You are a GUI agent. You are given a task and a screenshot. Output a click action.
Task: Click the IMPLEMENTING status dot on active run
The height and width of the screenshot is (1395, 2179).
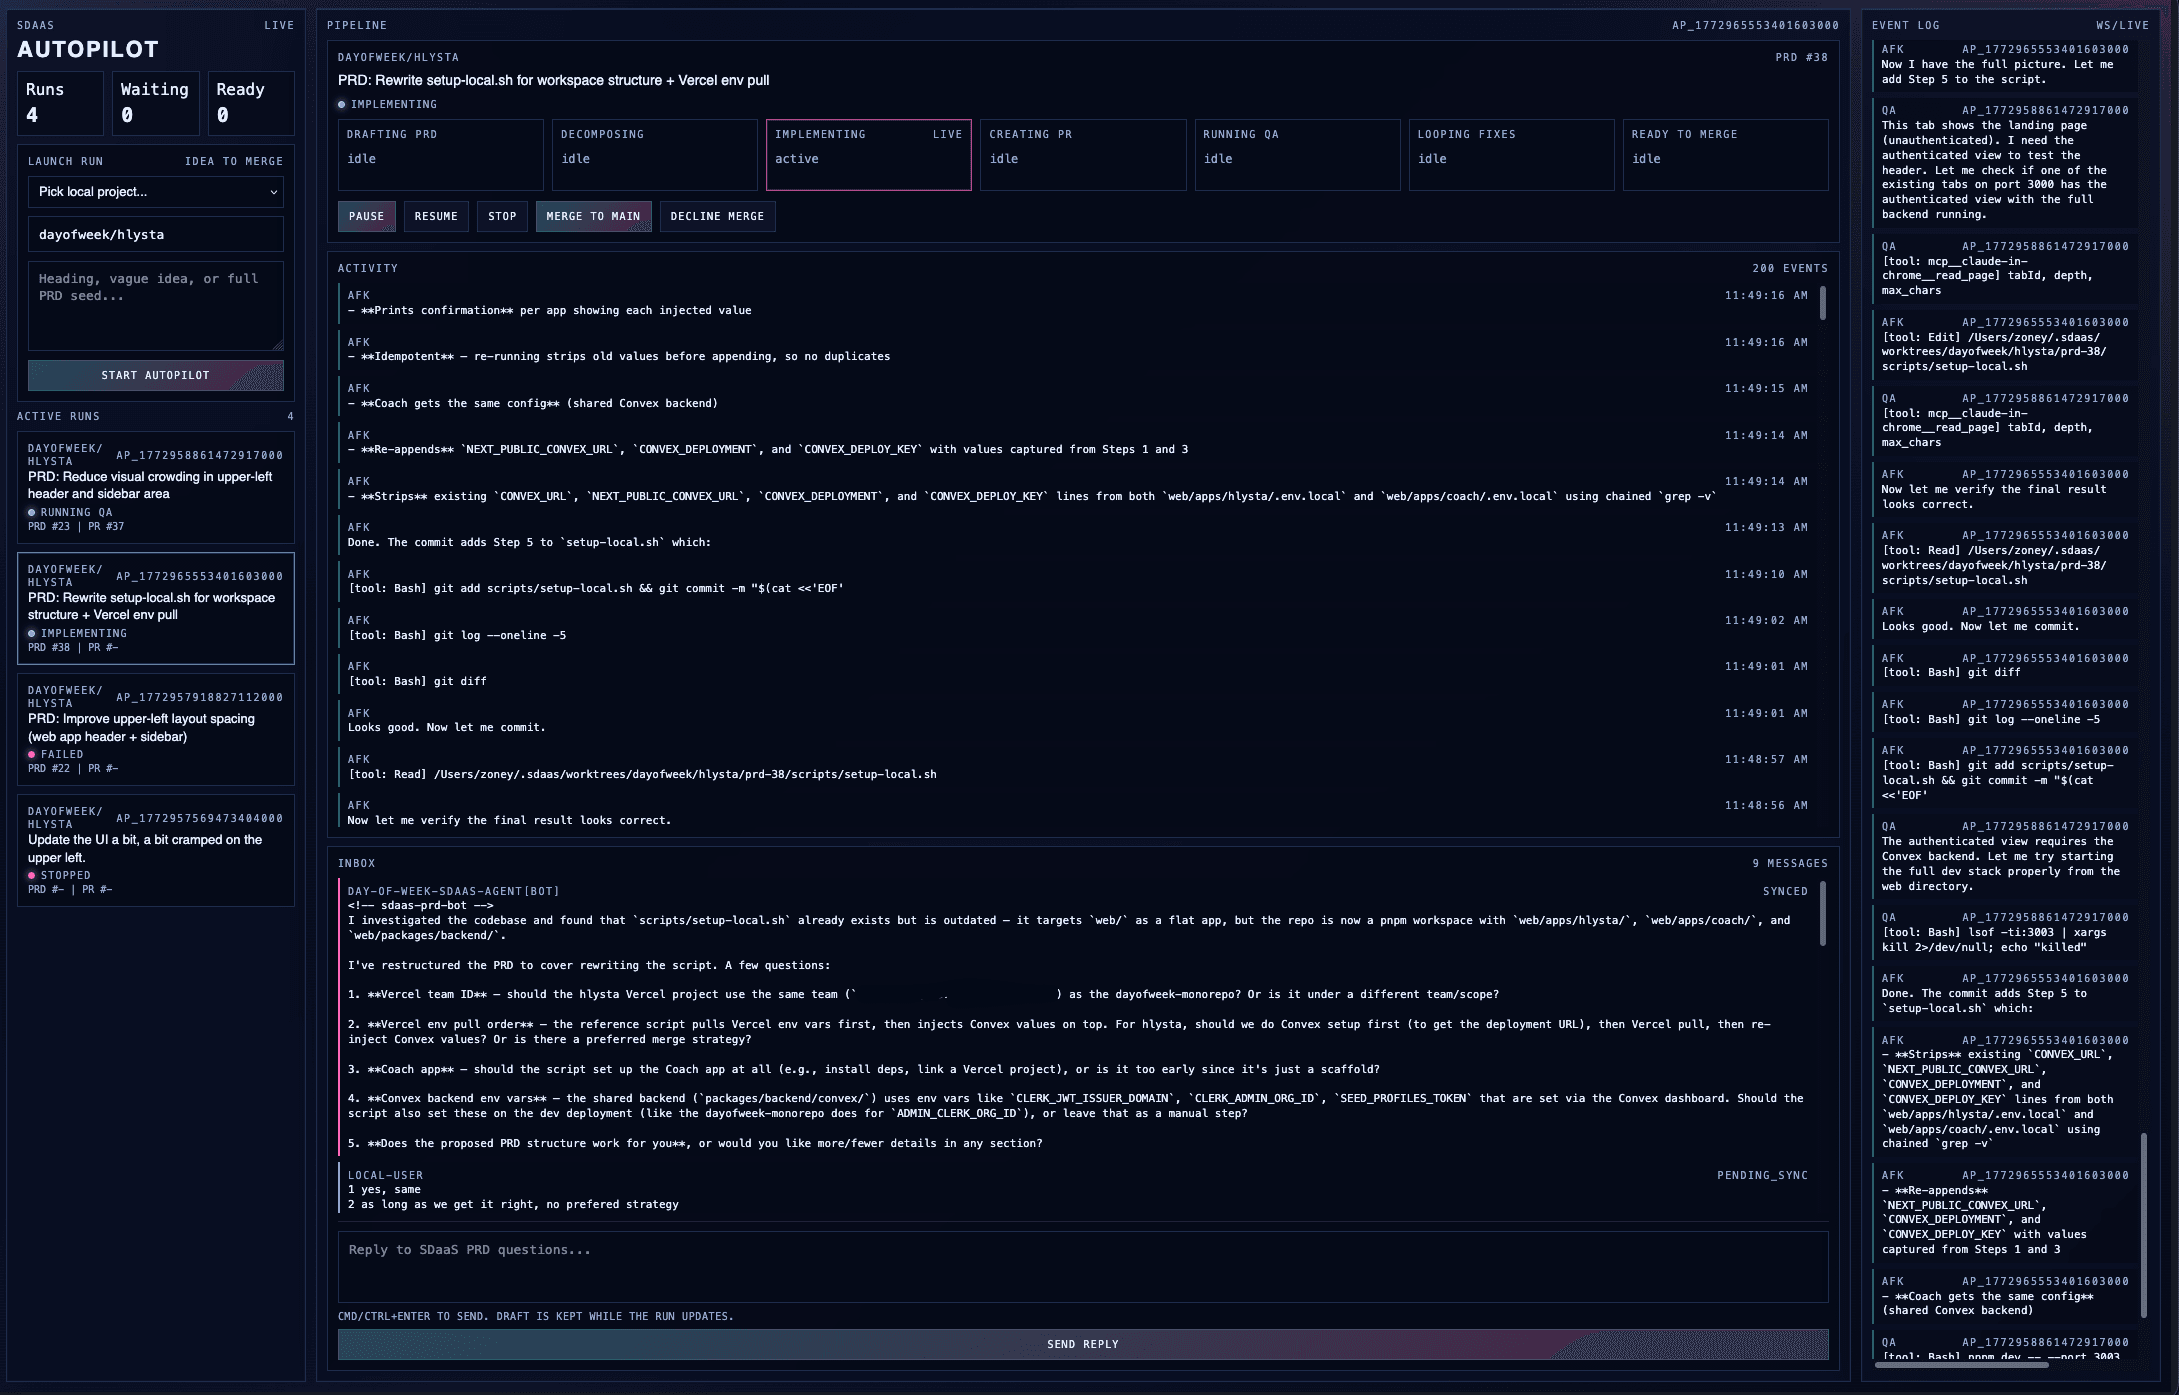[32, 633]
